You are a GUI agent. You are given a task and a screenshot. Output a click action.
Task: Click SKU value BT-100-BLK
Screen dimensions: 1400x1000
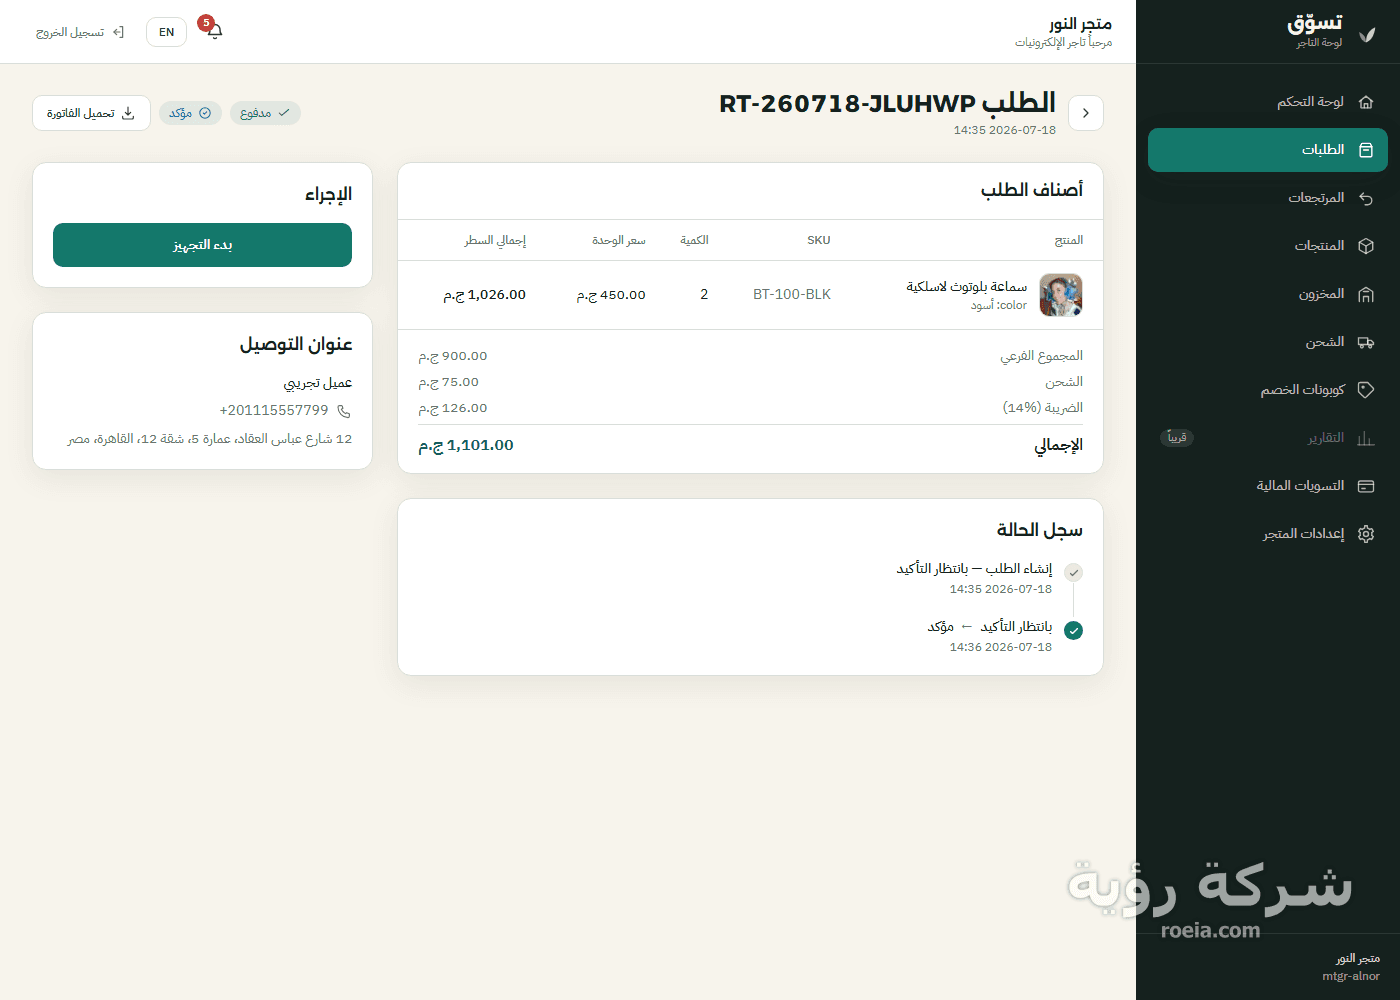point(792,295)
